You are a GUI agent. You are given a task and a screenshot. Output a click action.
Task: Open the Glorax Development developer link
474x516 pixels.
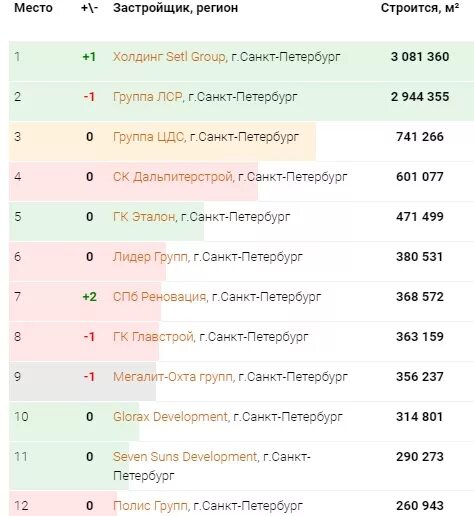coord(170,417)
